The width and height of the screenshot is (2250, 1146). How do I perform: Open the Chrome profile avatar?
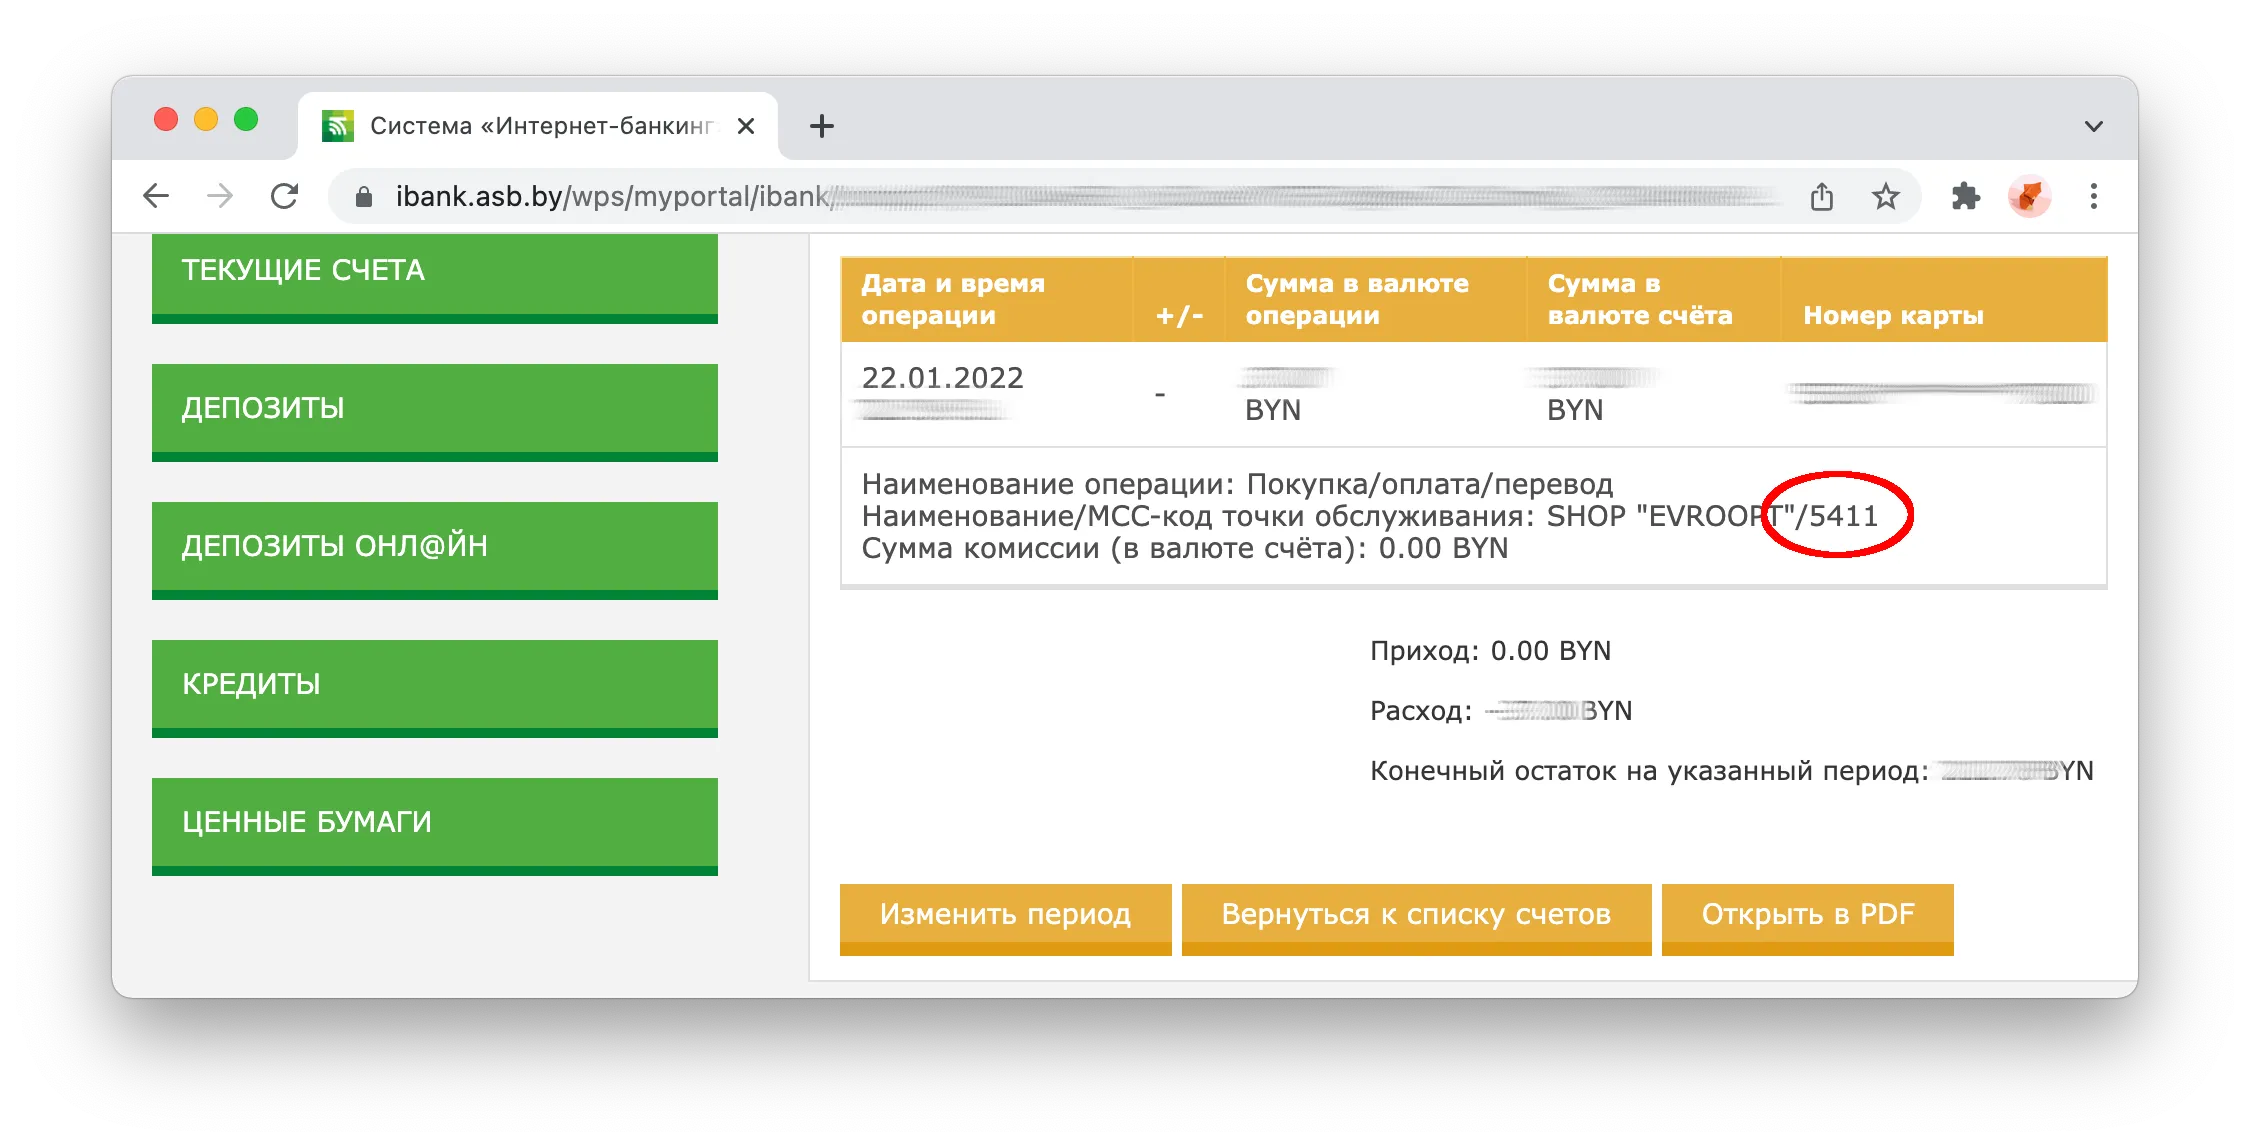(2030, 196)
